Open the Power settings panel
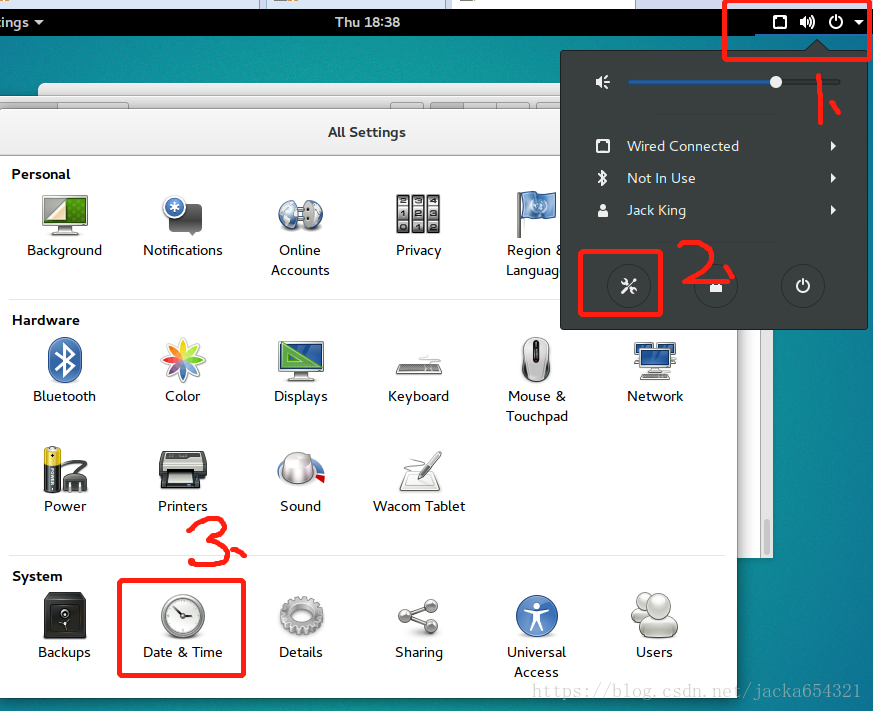The image size is (873, 711). pyautogui.click(x=65, y=479)
